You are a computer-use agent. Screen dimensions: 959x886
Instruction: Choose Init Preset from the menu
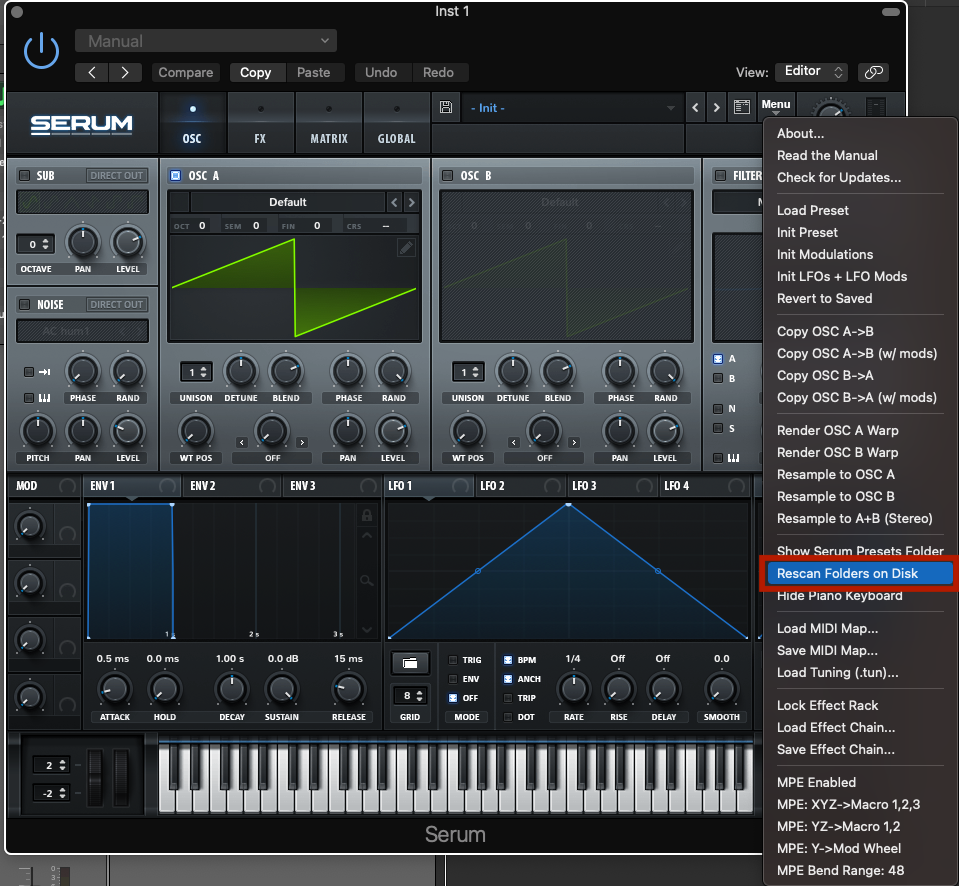pos(807,232)
